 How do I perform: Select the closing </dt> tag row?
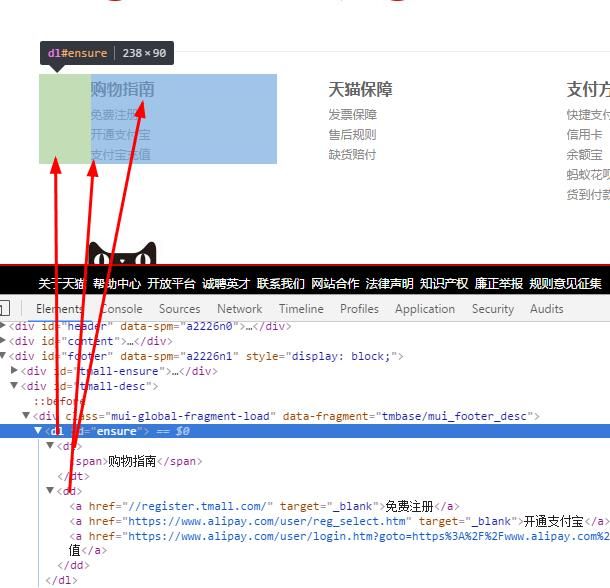[73, 476]
